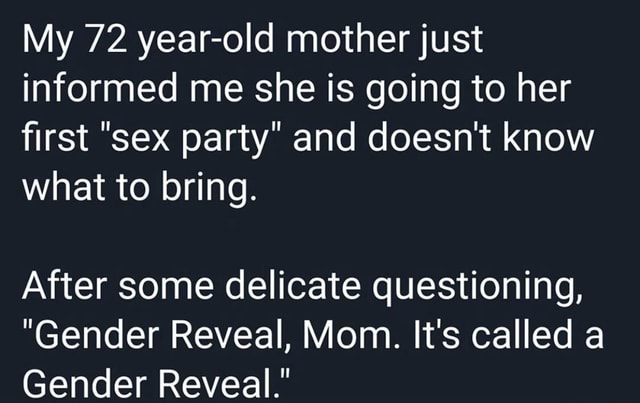The image size is (640, 403).
Task: Click the word "mother" in first line
Action: click(348, 40)
